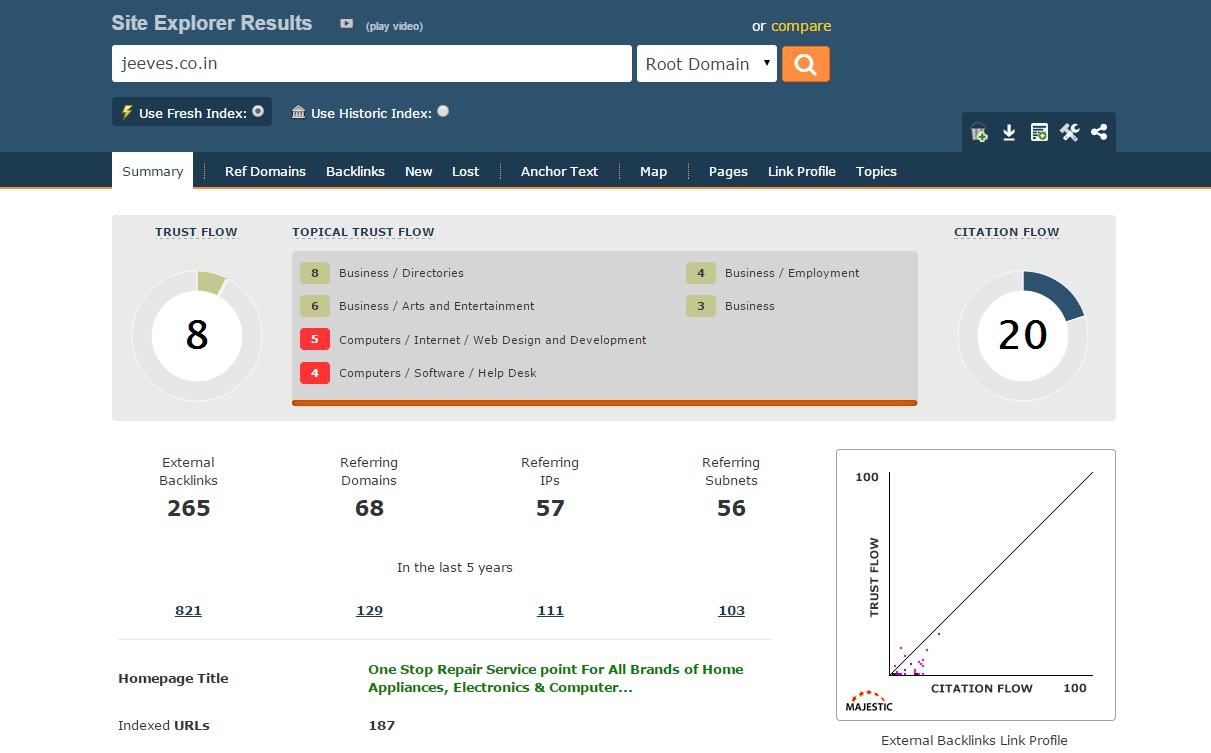Screen dimensions: 1211x753
Task: Click the (play video) link text
Action: click(x=394, y=26)
